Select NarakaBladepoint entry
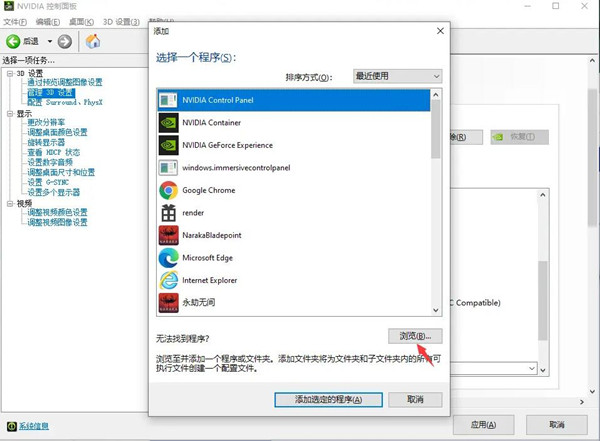Image resolution: width=600 pixels, height=441 pixels. pyautogui.click(x=294, y=235)
